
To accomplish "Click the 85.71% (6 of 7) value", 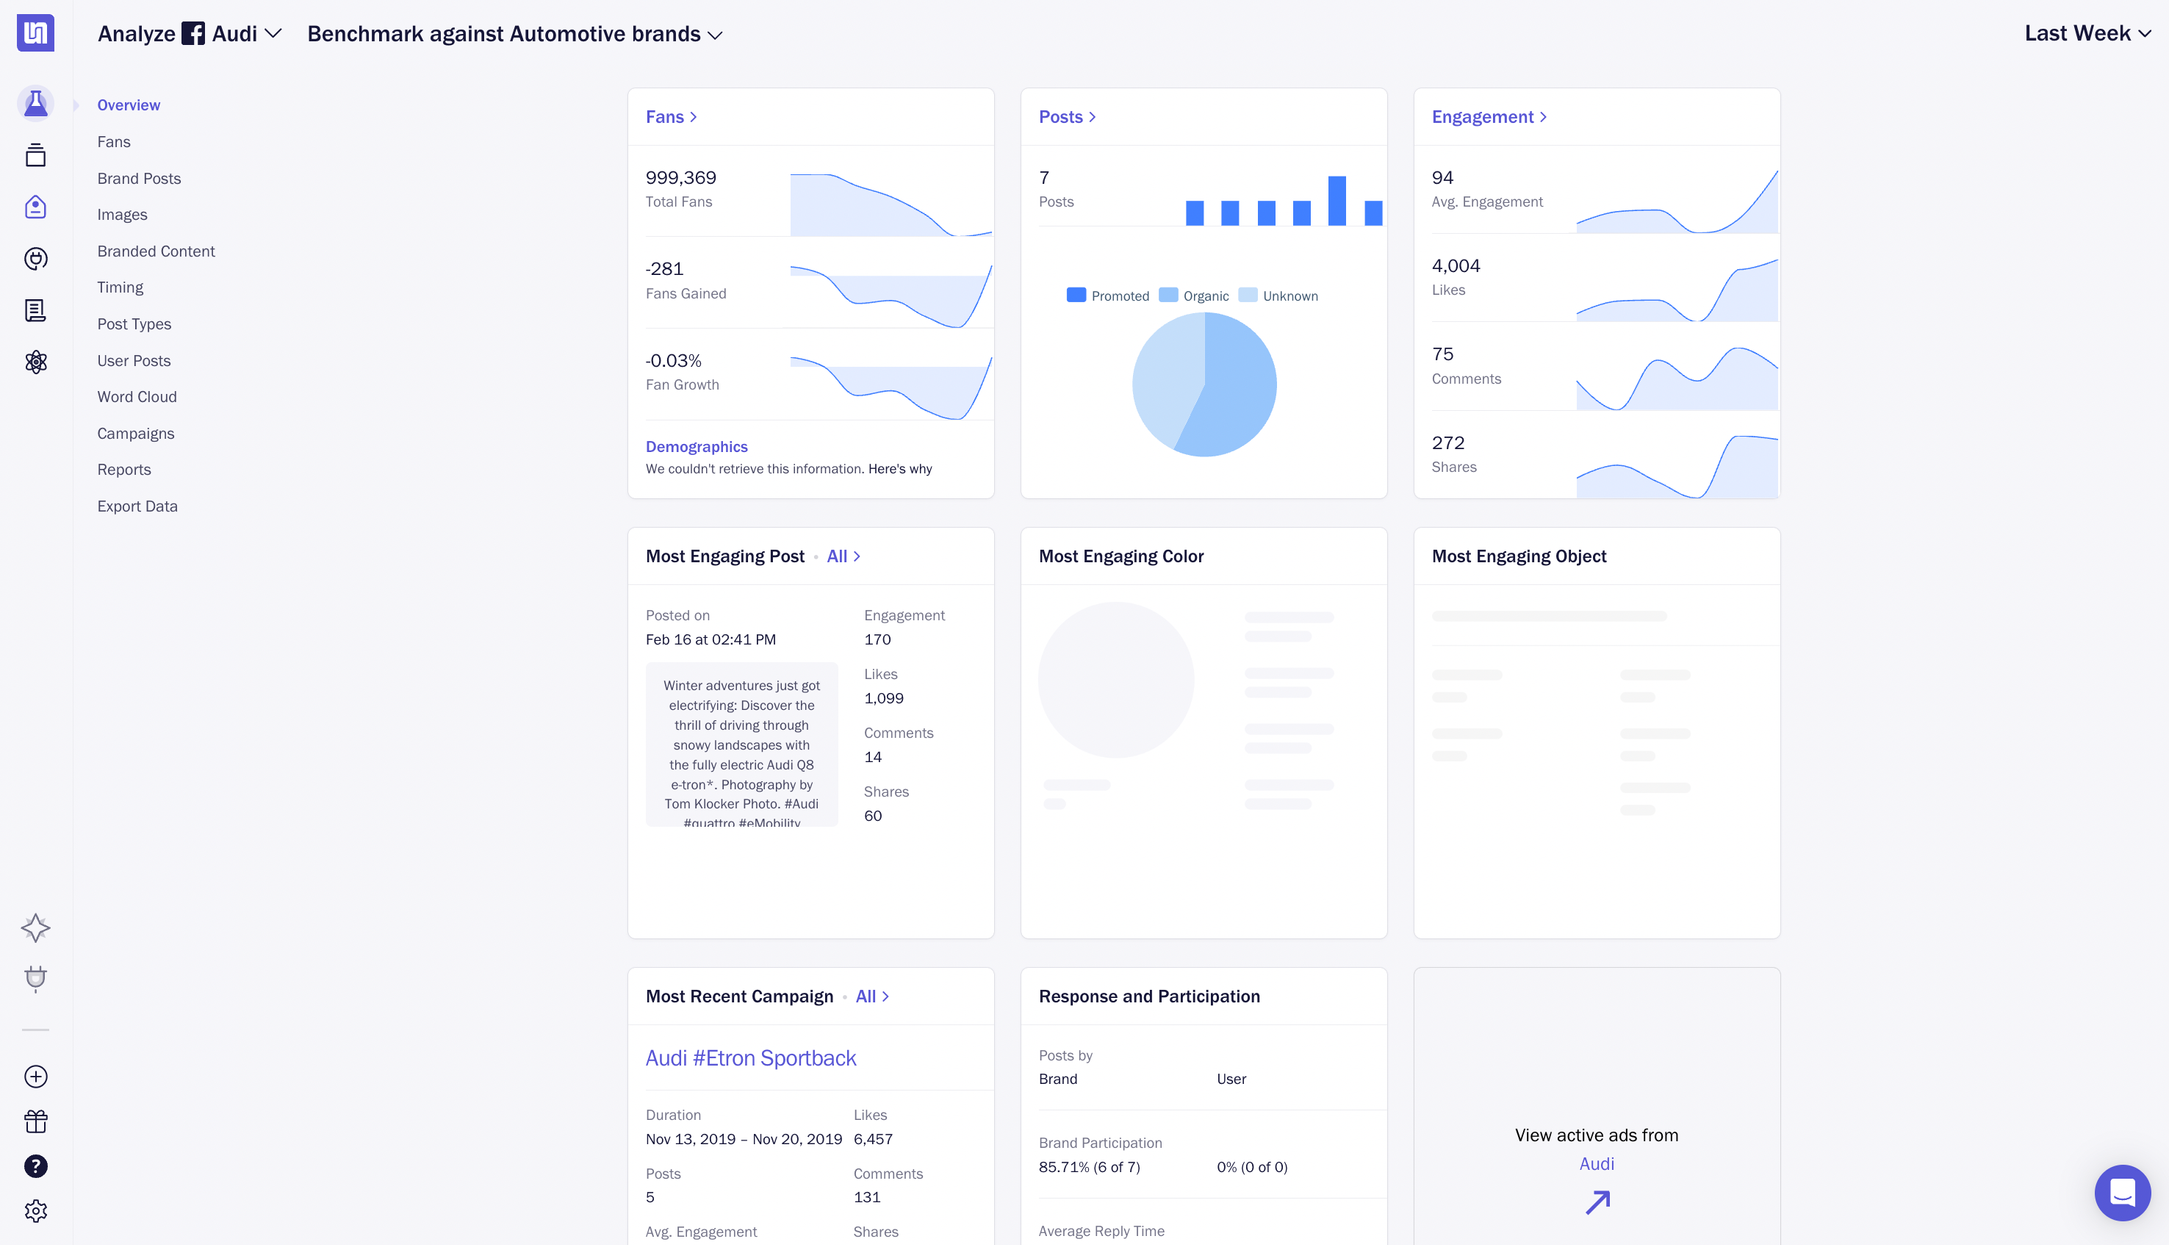I will pos(1089,1167).
